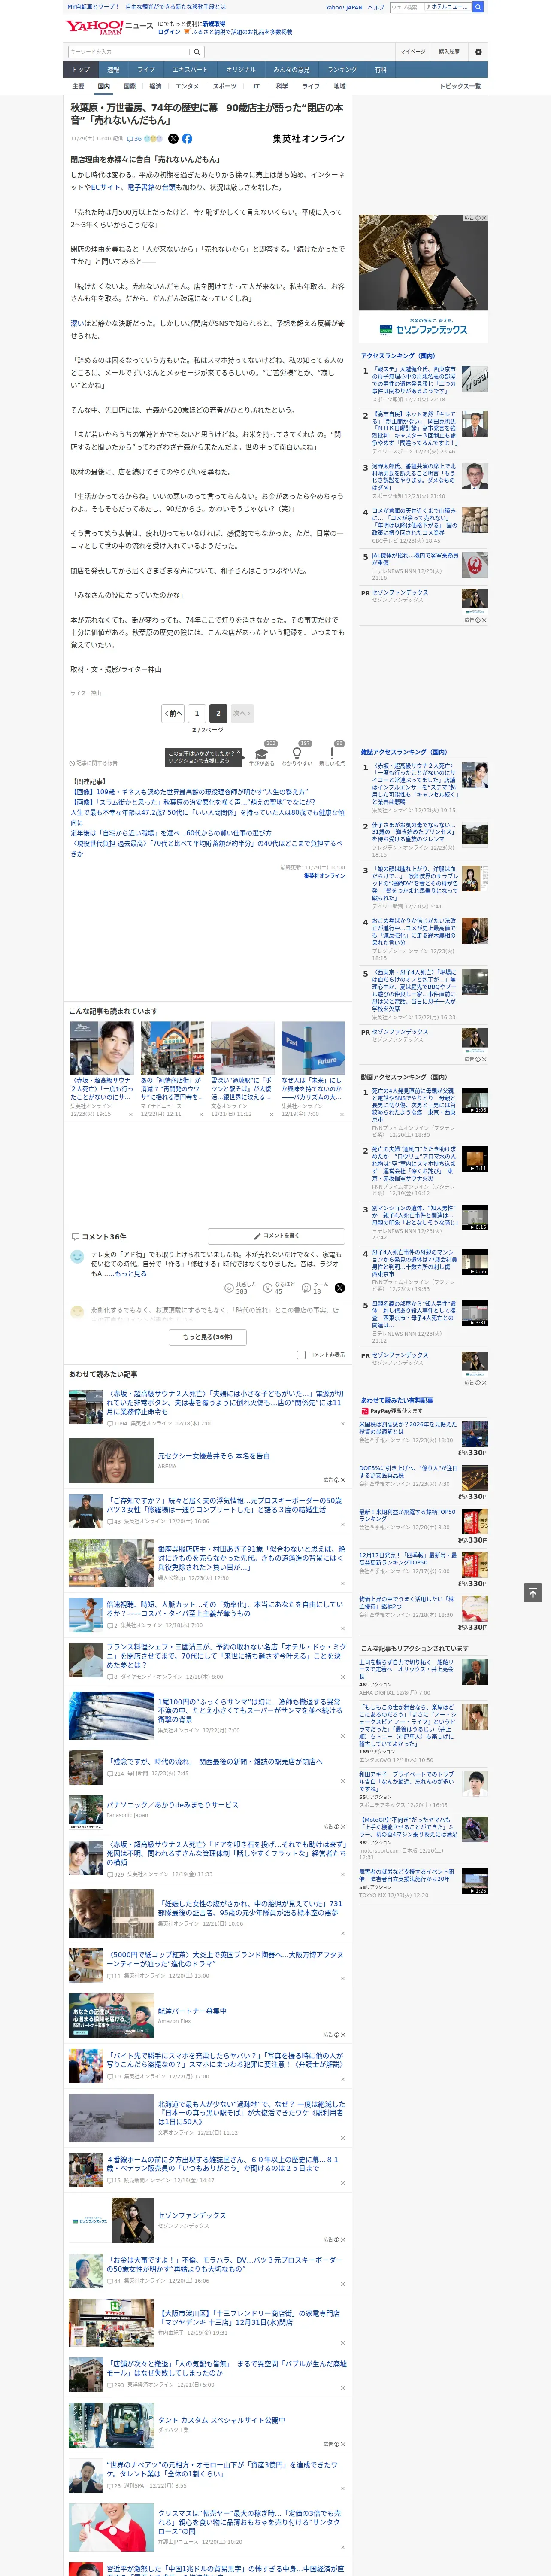Open the エンタメ category tab

187,86
